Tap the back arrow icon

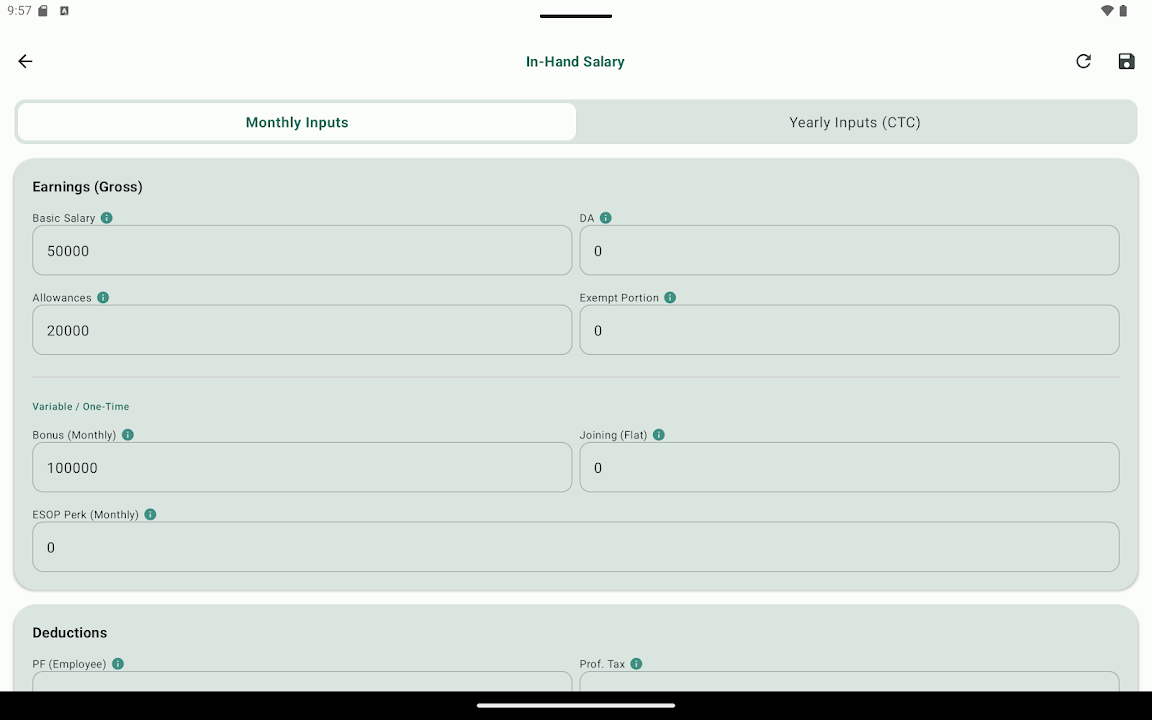25,61
